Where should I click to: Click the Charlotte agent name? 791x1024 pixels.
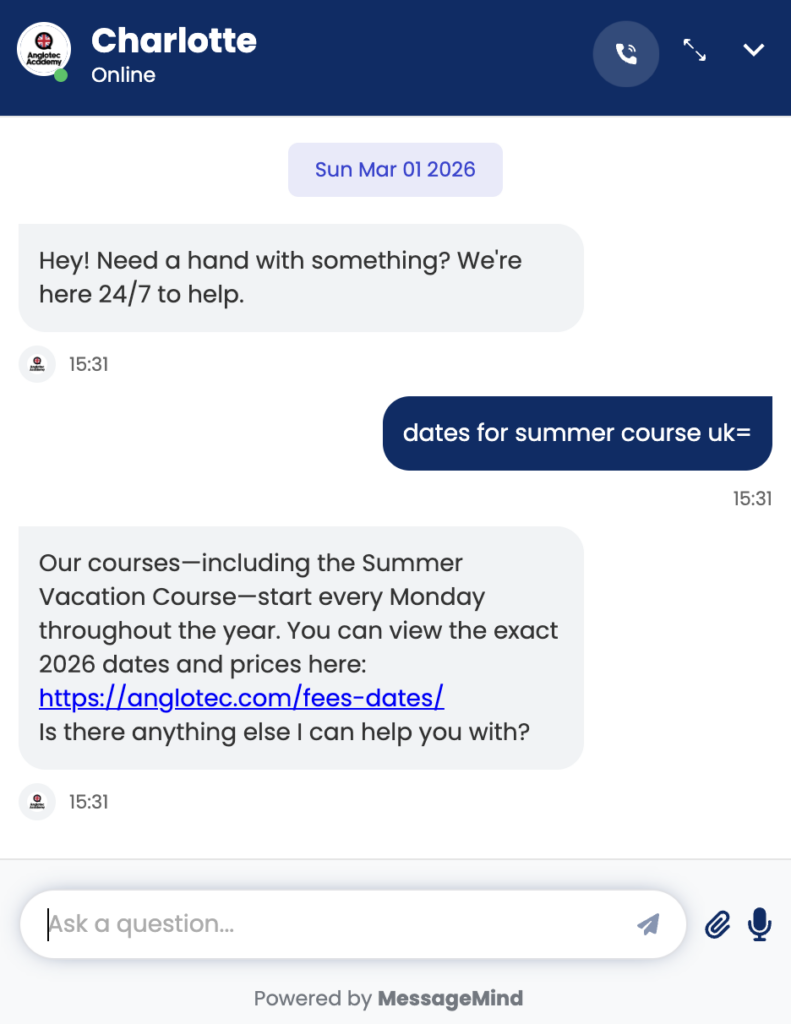[174, 40]
